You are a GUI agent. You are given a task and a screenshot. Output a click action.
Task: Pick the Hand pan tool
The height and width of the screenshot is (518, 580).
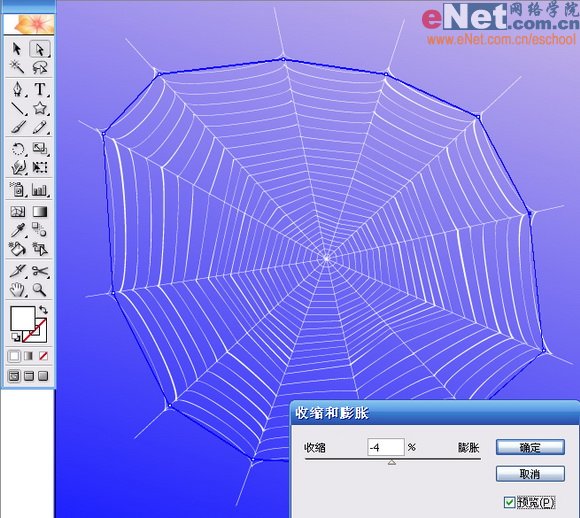pyautogui.click(x=17, y=290)
